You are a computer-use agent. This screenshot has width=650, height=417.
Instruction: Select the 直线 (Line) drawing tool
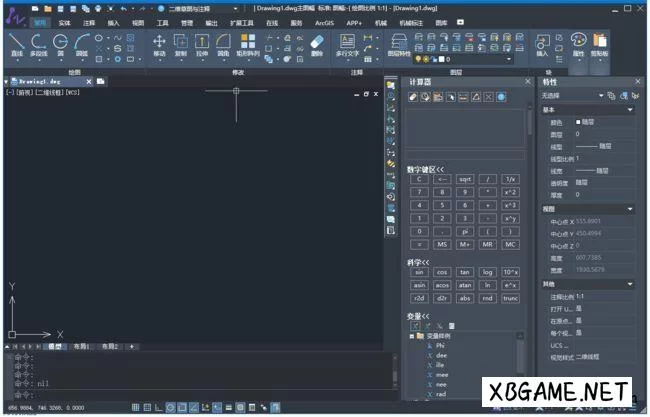tap(17, 44)
